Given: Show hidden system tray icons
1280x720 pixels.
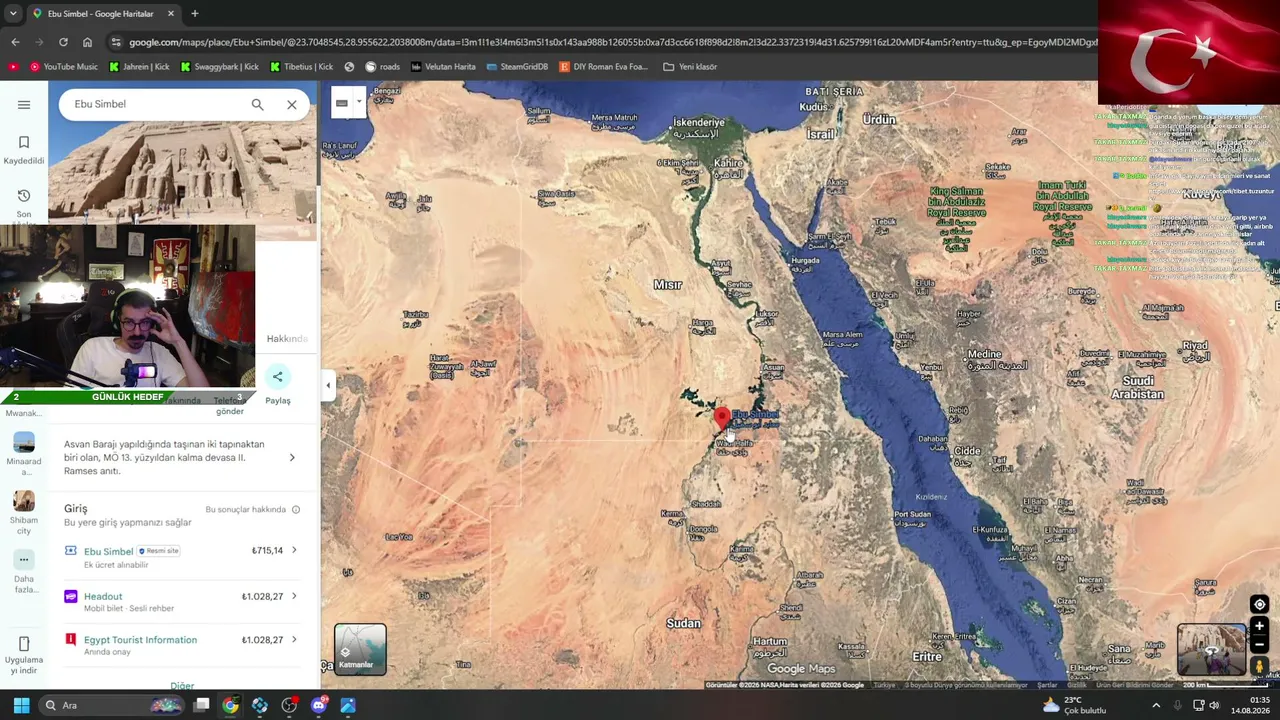Looking at the screenshot, I should tap(1156, 705).
